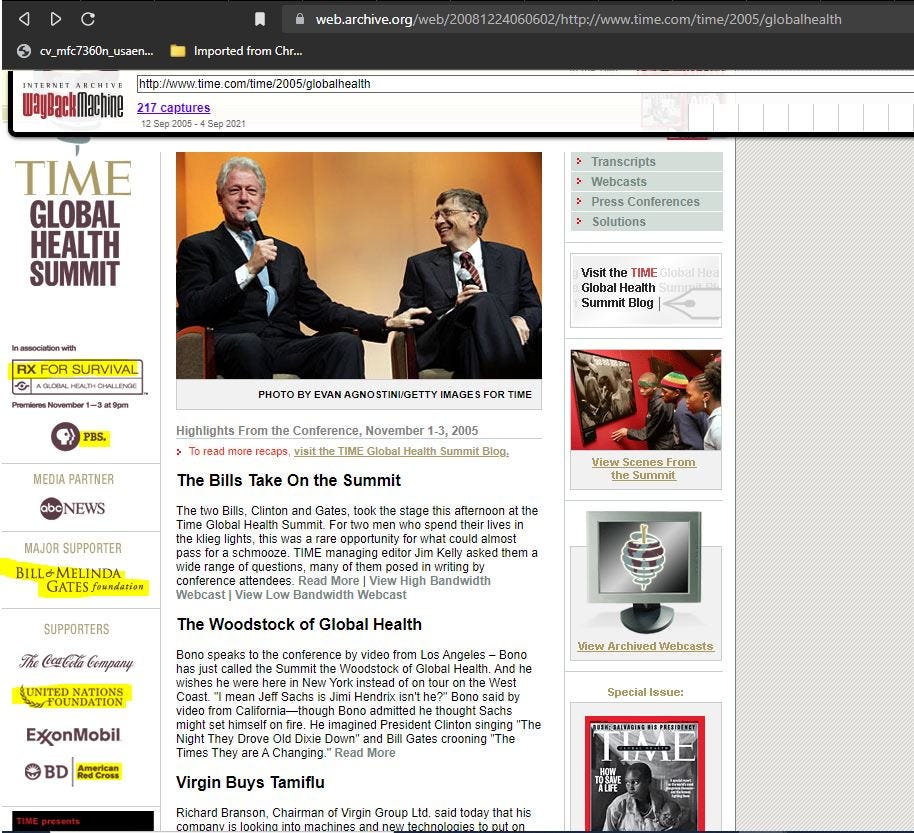Click The Bills Take On the Summit heading
The image size is (914, 833).
coord(289,480)
